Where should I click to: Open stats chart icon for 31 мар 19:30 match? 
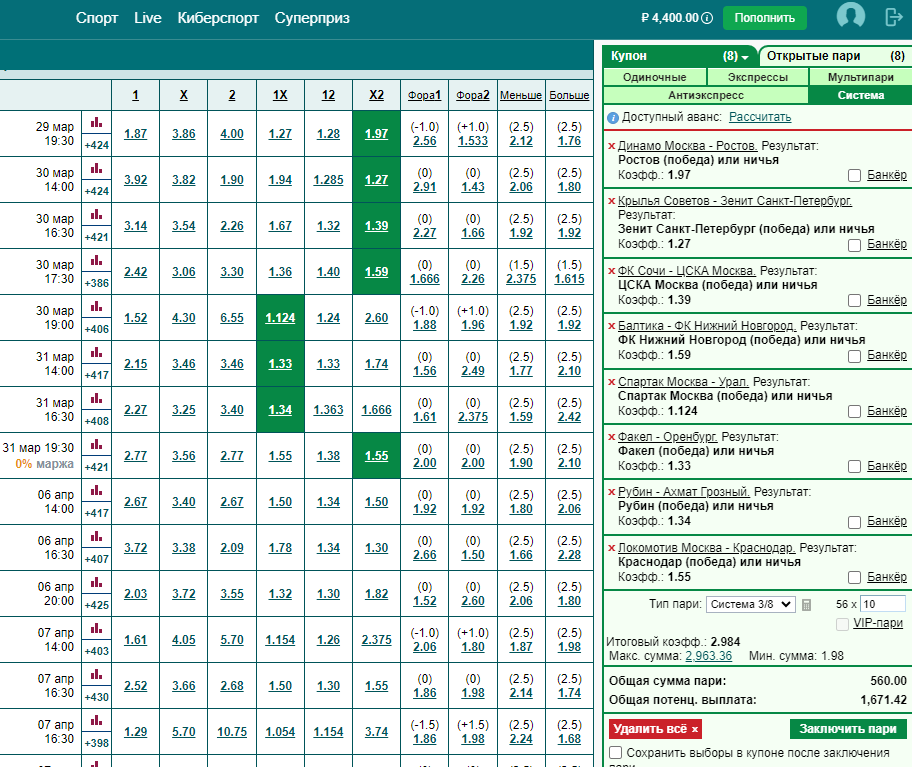tap(97, 445)
